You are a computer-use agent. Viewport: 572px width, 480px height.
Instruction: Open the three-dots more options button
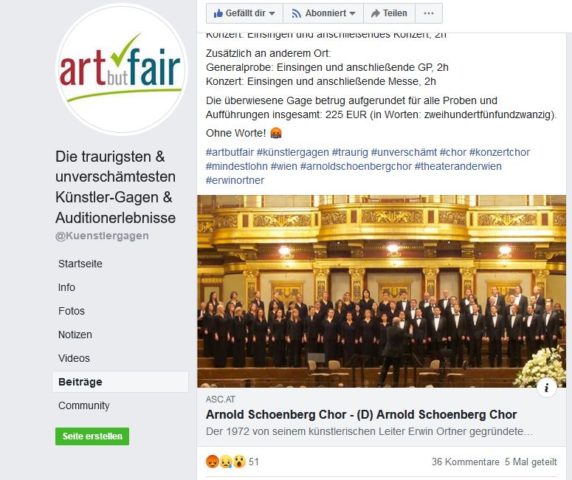click(x=429, y=13)
